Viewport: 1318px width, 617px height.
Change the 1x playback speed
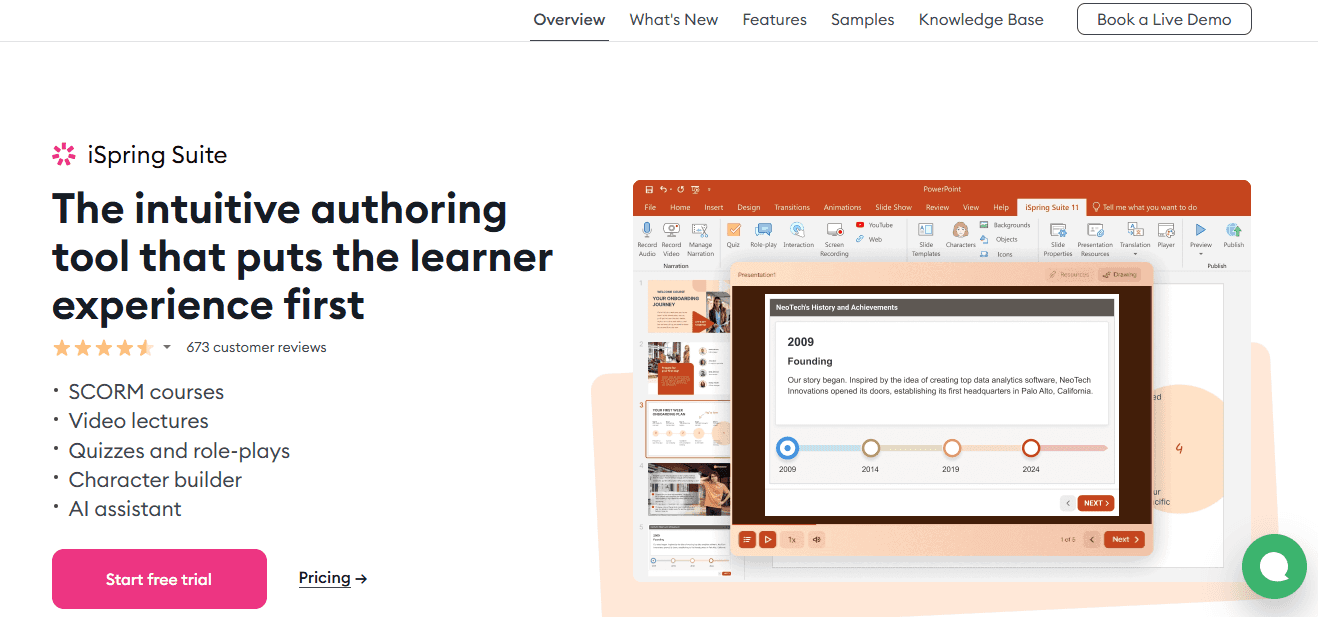(x=792, y=539)
